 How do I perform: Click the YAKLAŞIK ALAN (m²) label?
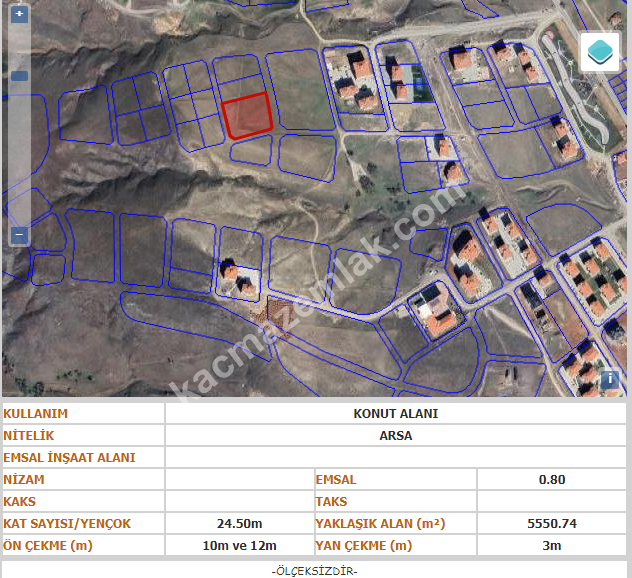click(380, 523)
